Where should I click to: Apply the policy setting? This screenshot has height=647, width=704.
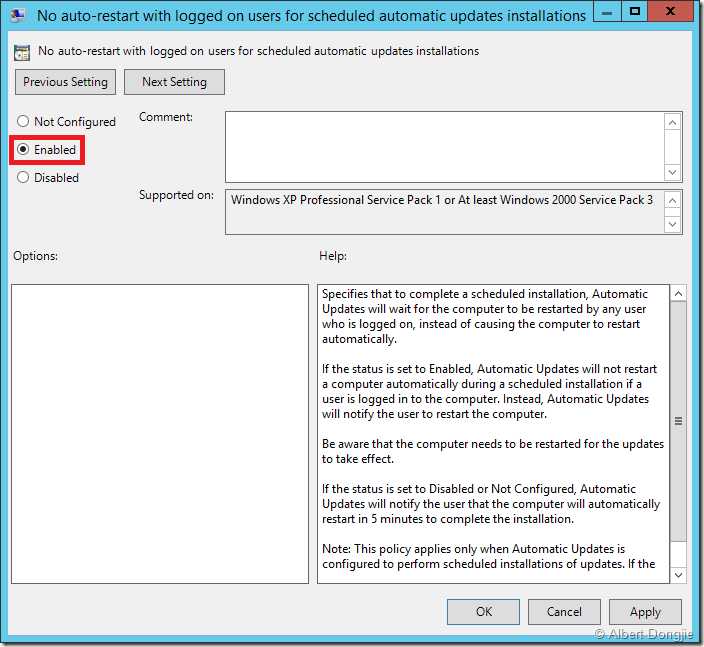645,612
